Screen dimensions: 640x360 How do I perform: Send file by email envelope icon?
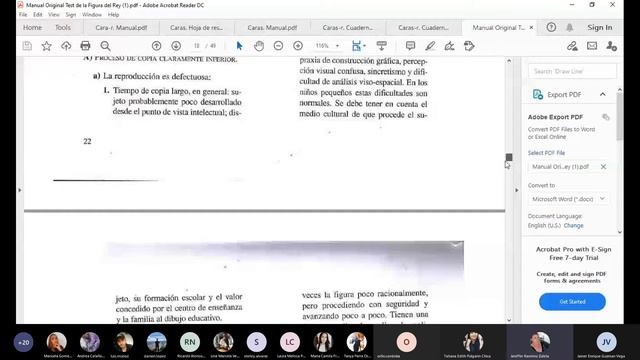tap(592, 46)
